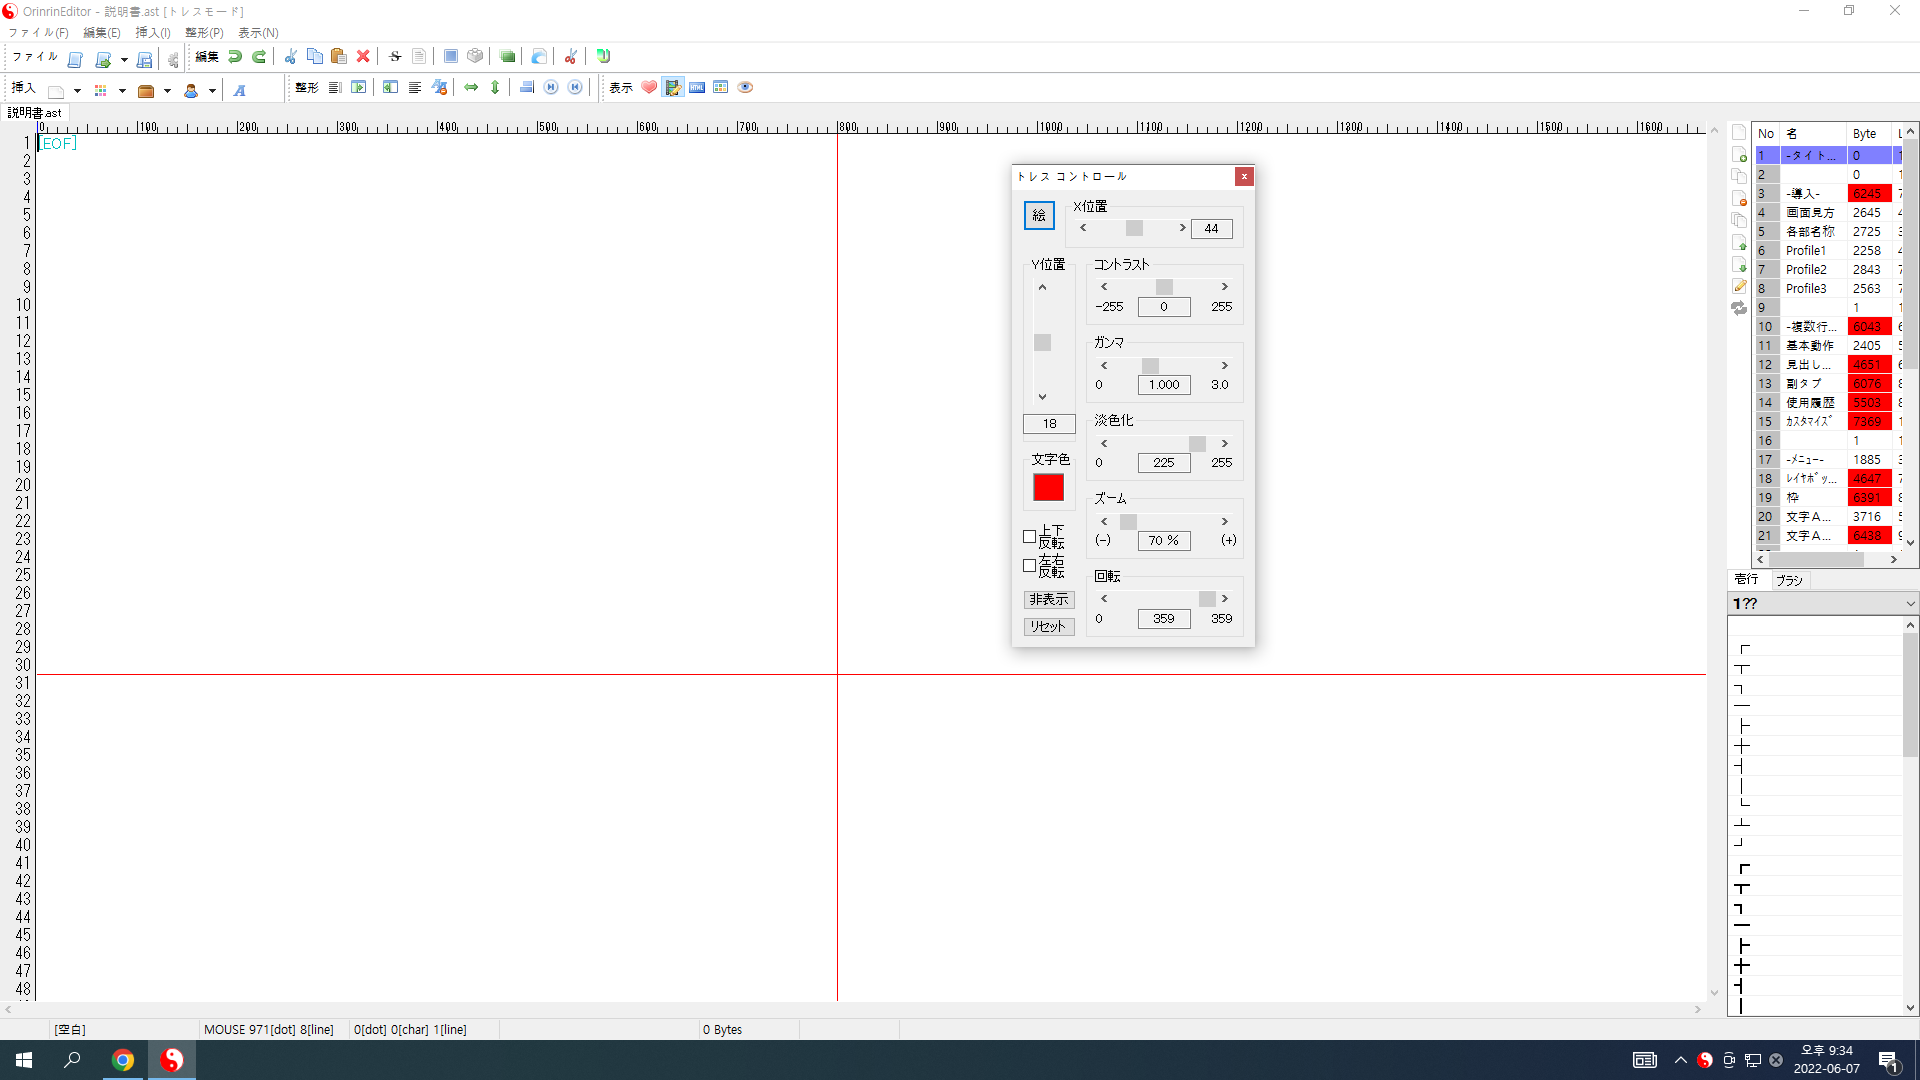Open the 1?? combo box dropdown

point(1910,604)
